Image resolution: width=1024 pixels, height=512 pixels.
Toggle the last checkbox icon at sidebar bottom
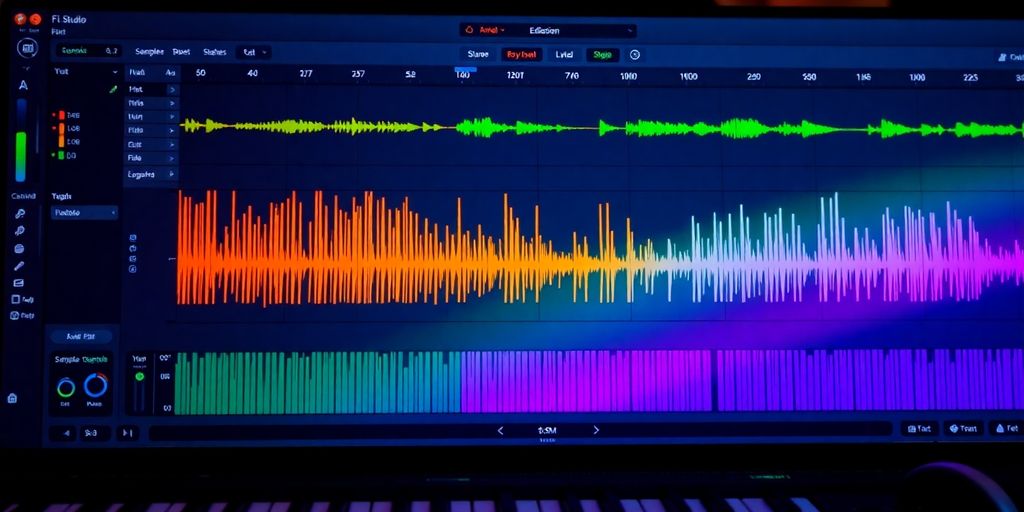[15, 315]
